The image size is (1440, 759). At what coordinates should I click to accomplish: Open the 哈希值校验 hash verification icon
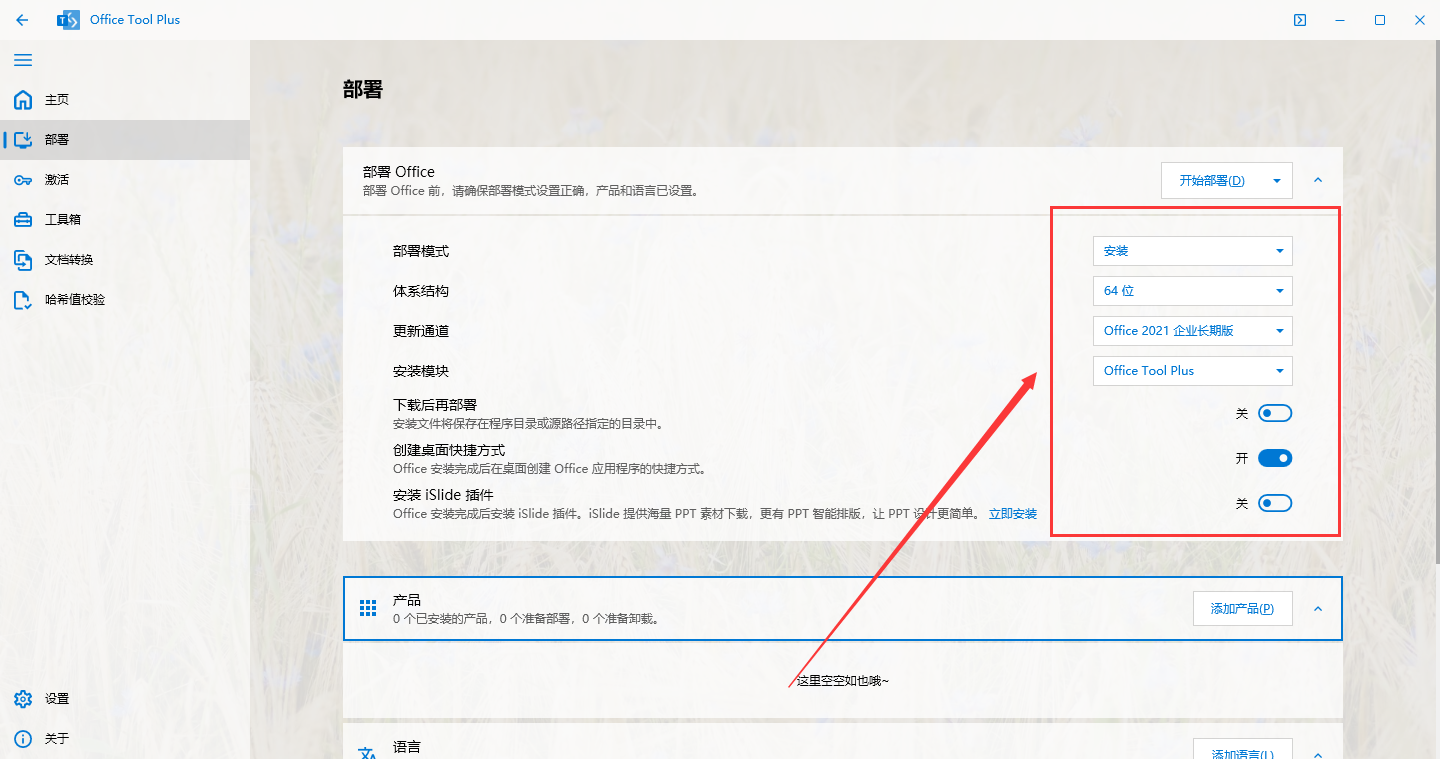(x=23, y=299)
